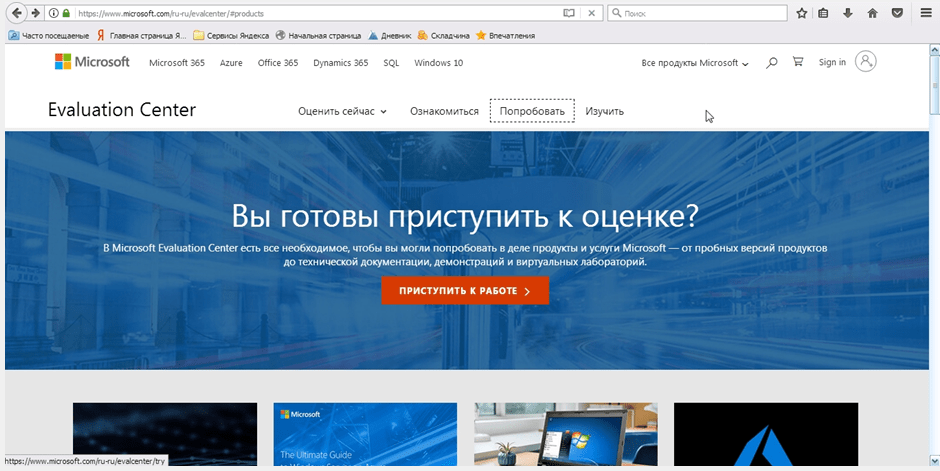
Task: Click the browser back arrow button
Action: pos(15,13)
